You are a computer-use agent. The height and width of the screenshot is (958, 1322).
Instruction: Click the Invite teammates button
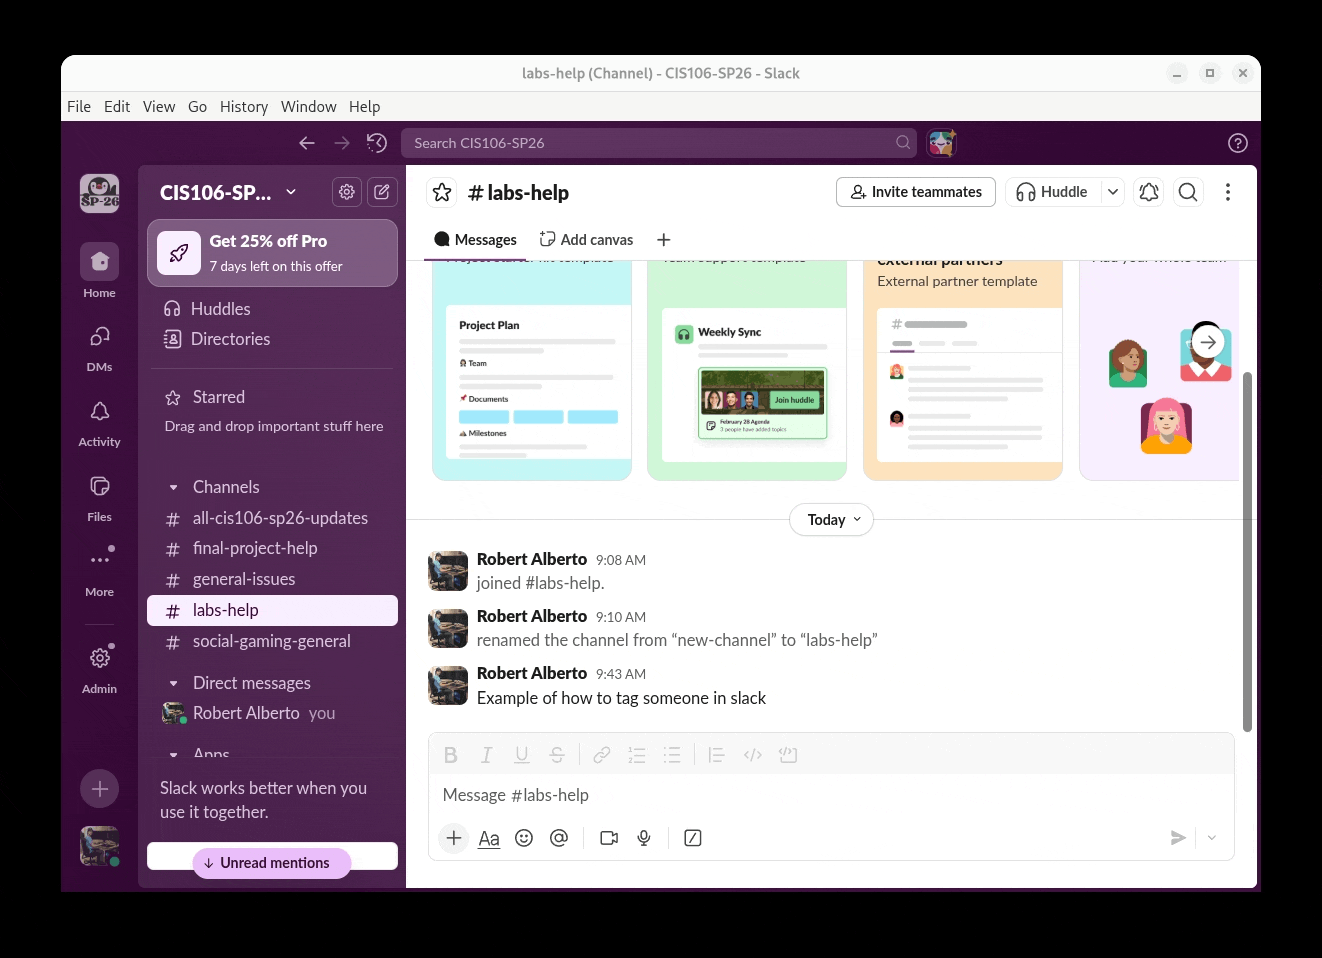[915, 192]
